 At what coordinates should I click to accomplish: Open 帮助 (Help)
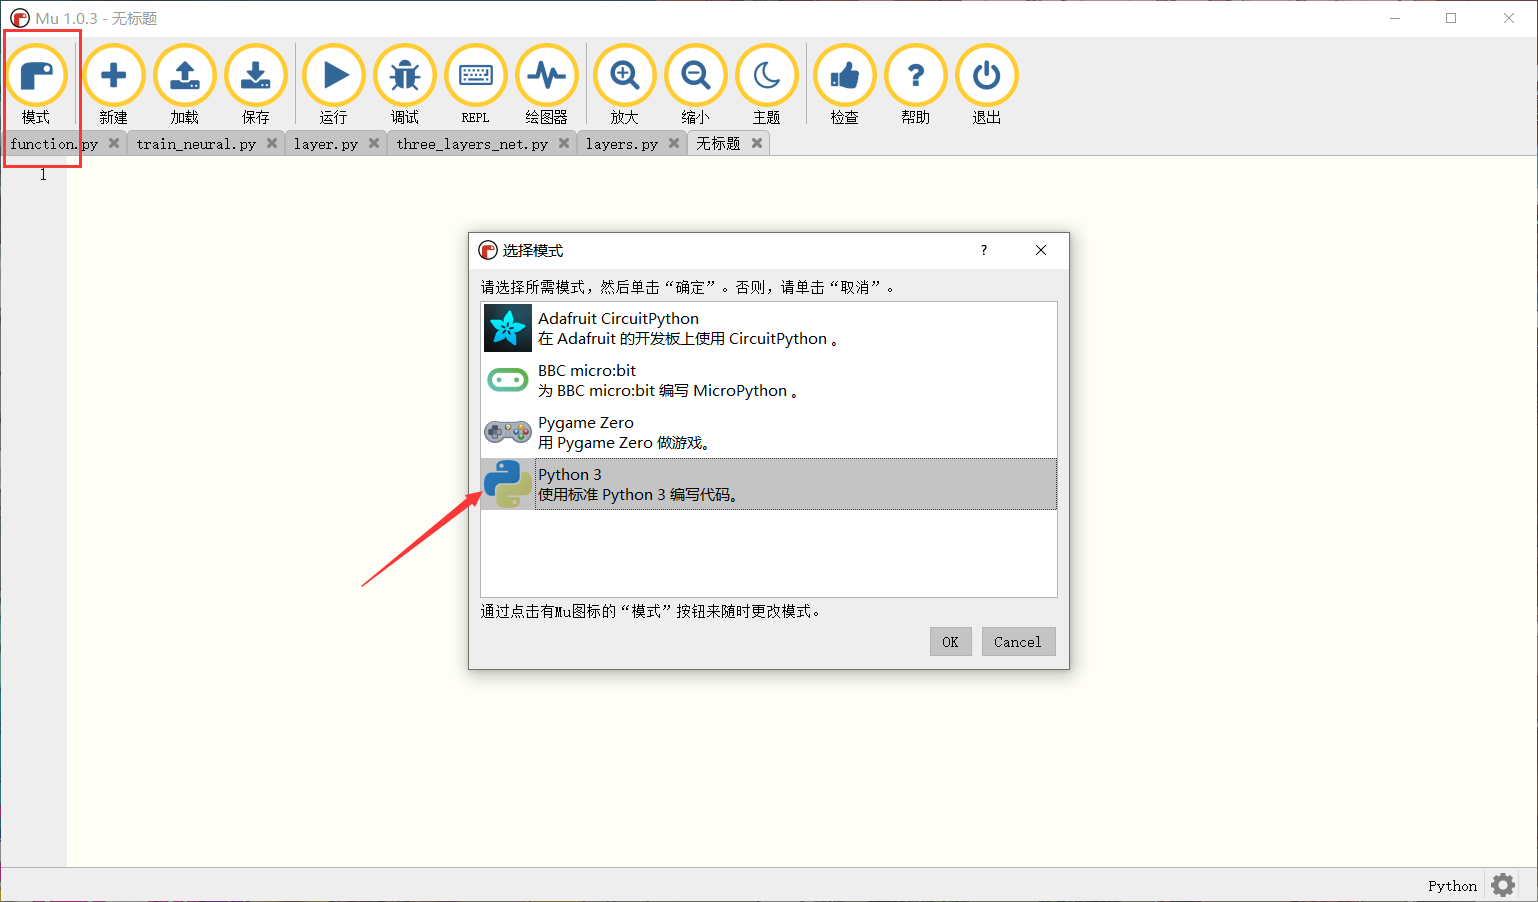point(915,75)
